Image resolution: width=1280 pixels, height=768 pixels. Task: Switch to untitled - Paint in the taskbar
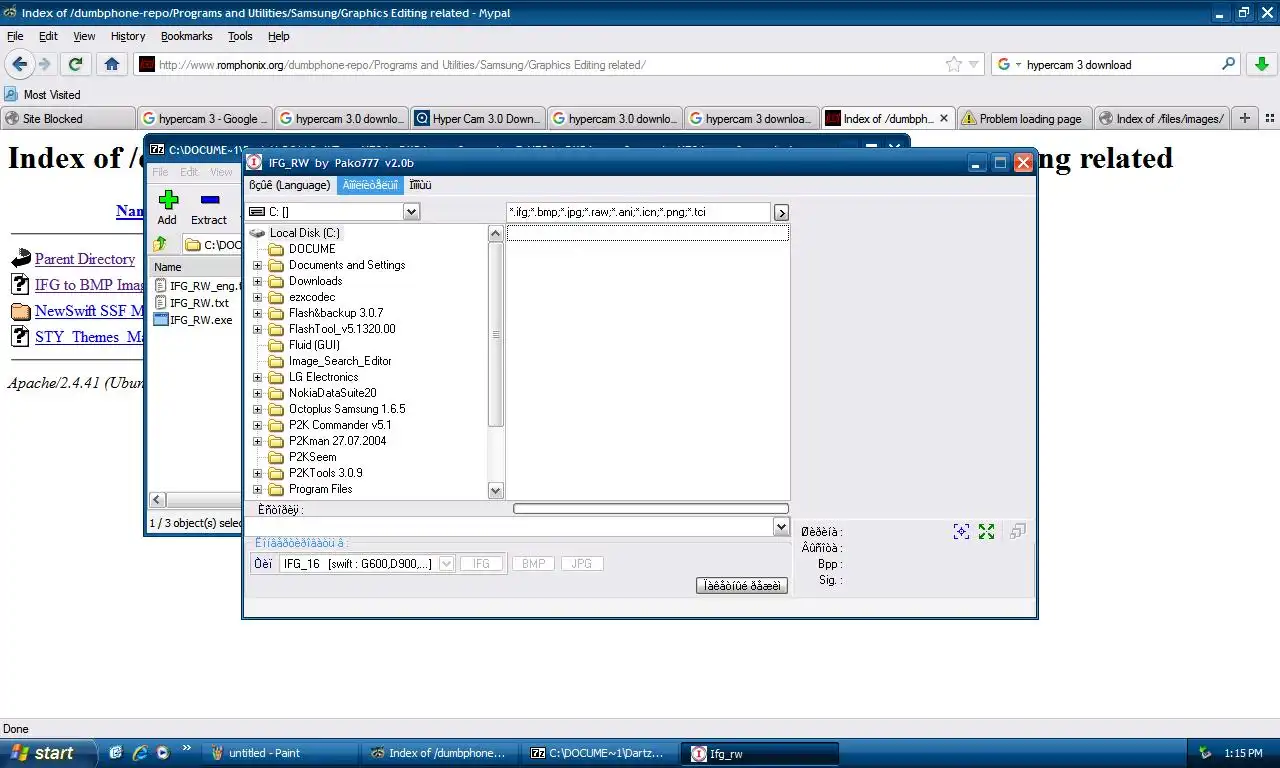pos(279,753)
